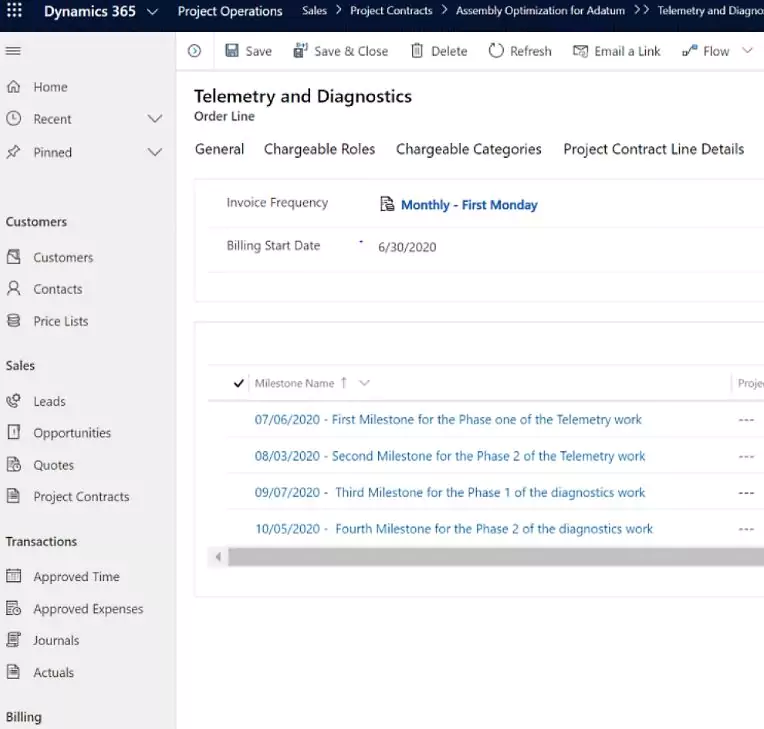Click the Home icon in the sidebar
Viewport: 764px width, 729px height.
tap(14, 87)
